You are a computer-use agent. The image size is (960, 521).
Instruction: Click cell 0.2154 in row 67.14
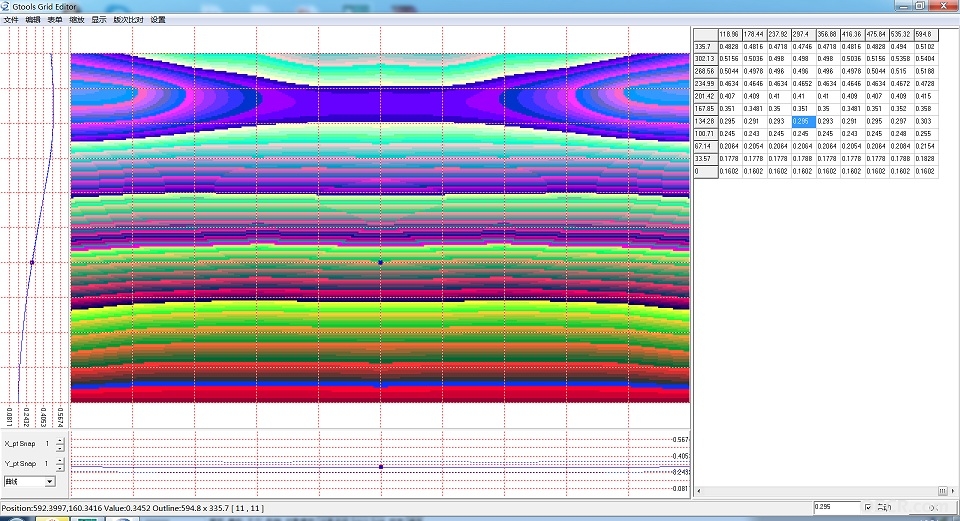coord(926,146)
